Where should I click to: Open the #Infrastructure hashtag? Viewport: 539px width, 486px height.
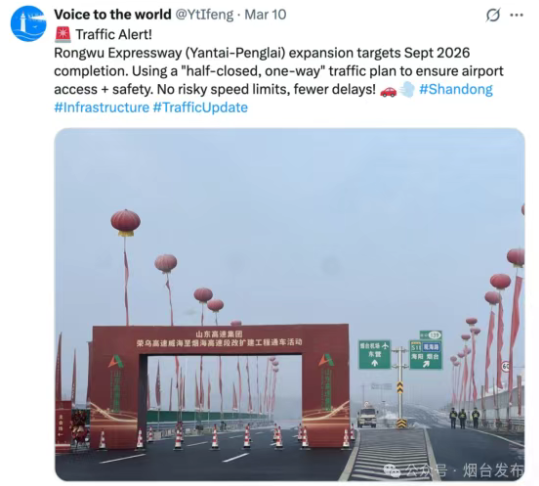pyautogui.click(x=102, y=108)
